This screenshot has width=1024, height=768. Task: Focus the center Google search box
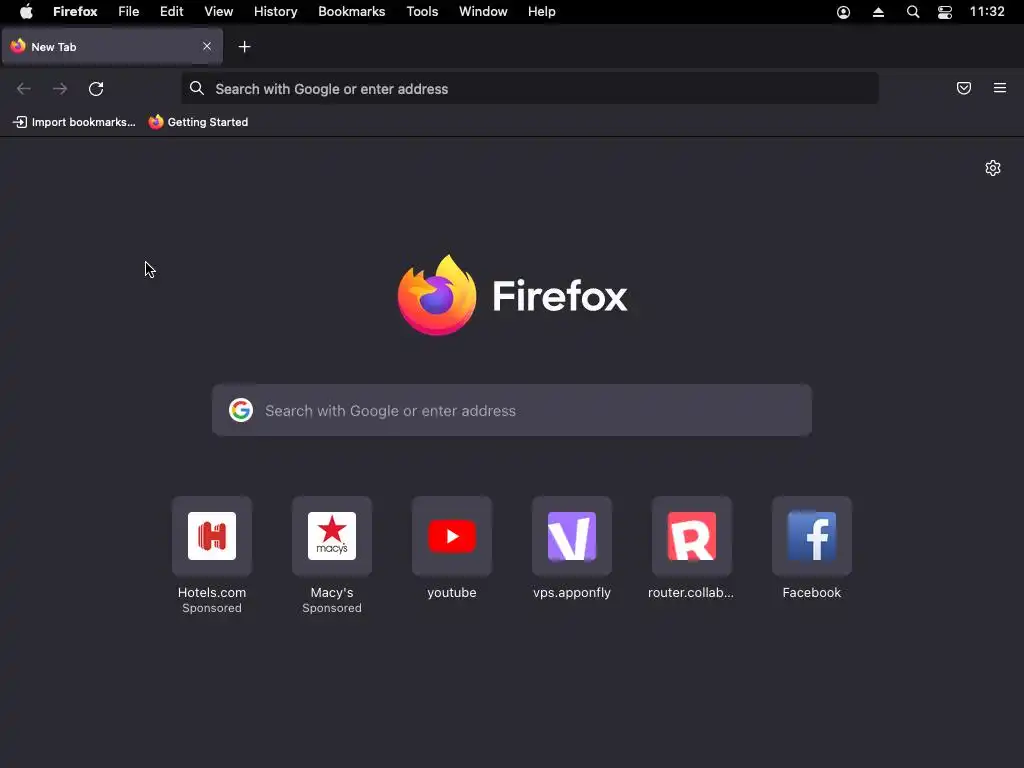click(x=512, y=410)
